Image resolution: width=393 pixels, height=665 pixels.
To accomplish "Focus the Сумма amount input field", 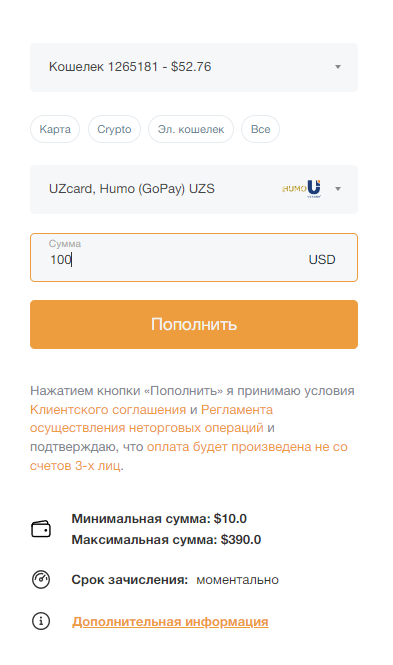I will click(x=194, y=257).
